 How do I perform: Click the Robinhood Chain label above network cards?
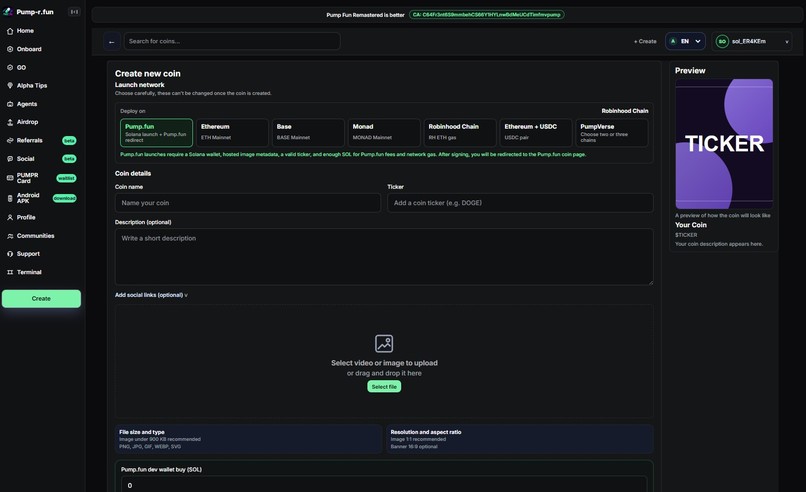625,111
